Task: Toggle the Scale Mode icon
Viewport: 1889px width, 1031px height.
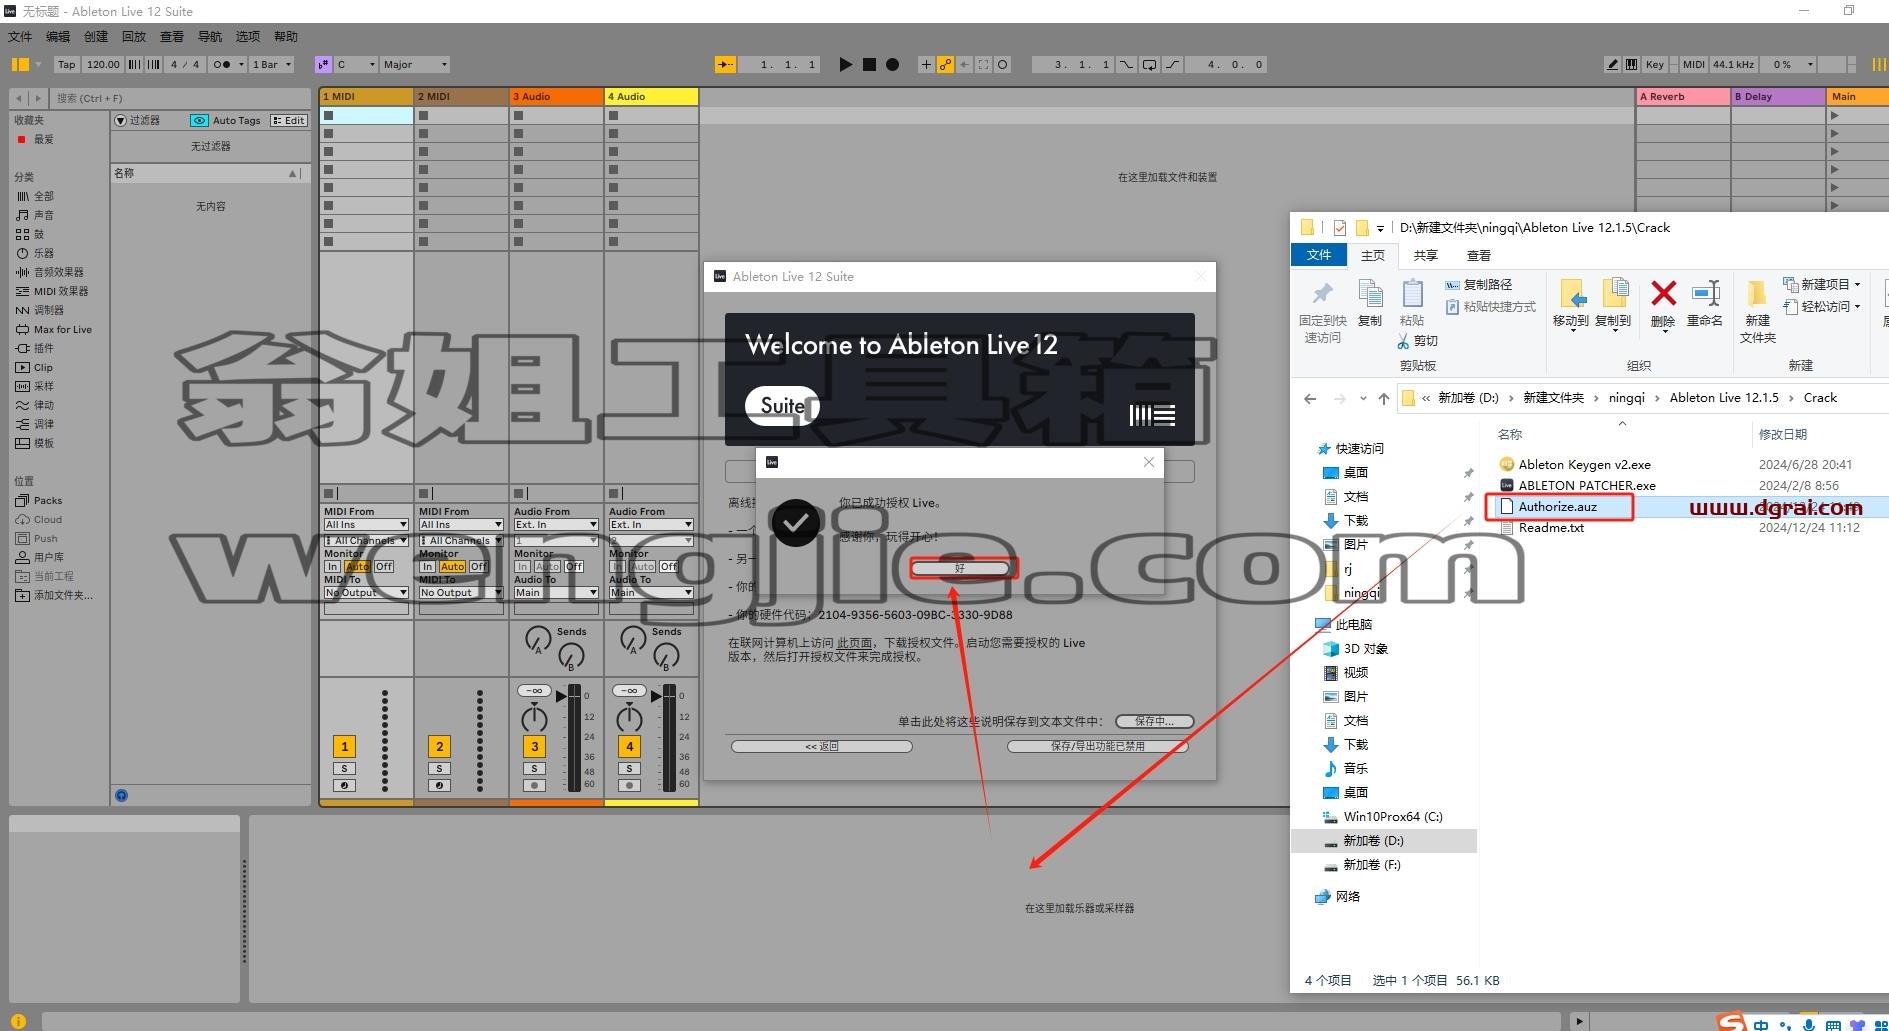Action: 323,64
